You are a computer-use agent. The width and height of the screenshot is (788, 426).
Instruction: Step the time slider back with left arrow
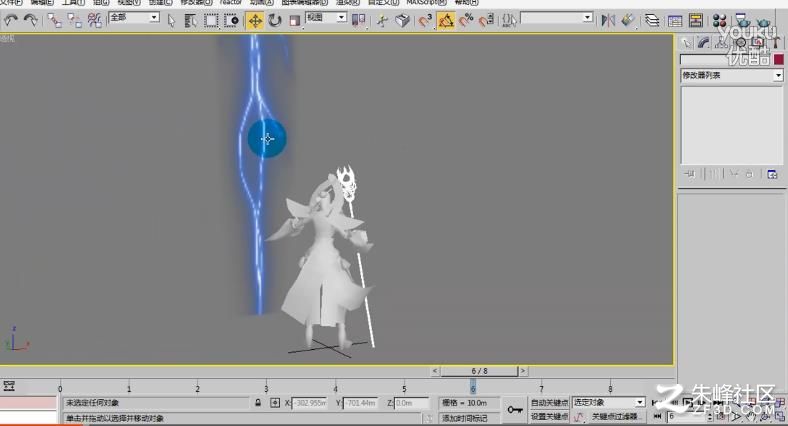(x=435, y=371)
